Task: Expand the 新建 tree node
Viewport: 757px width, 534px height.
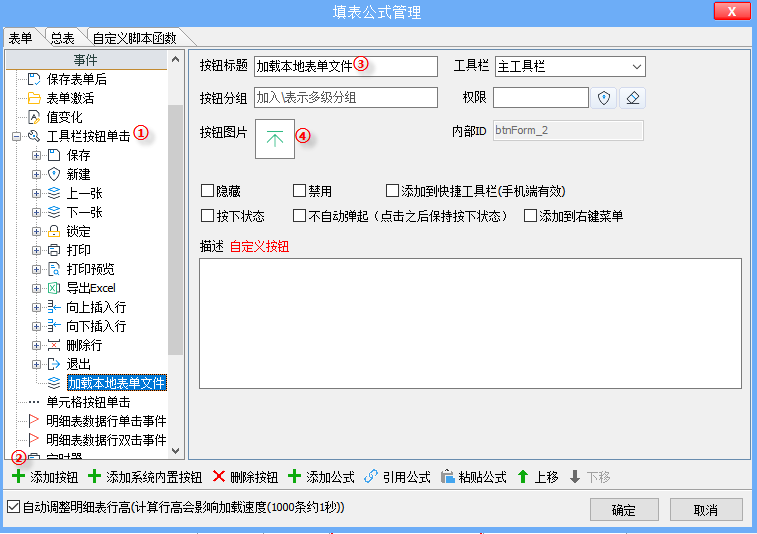Action: pyautogui.click(x=36, y=174)
